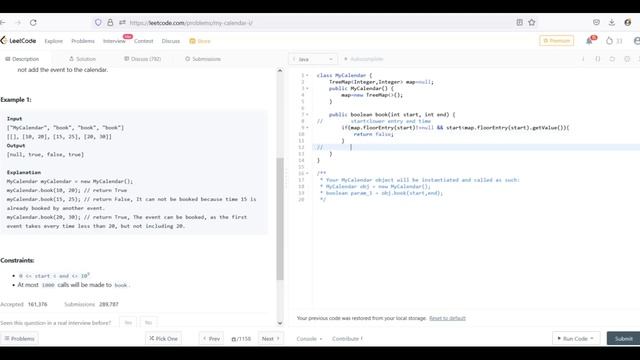Go forward with the browser forward arrow
Screen dimensions: 640x360
pyautogui.click(x=18, y=23)
